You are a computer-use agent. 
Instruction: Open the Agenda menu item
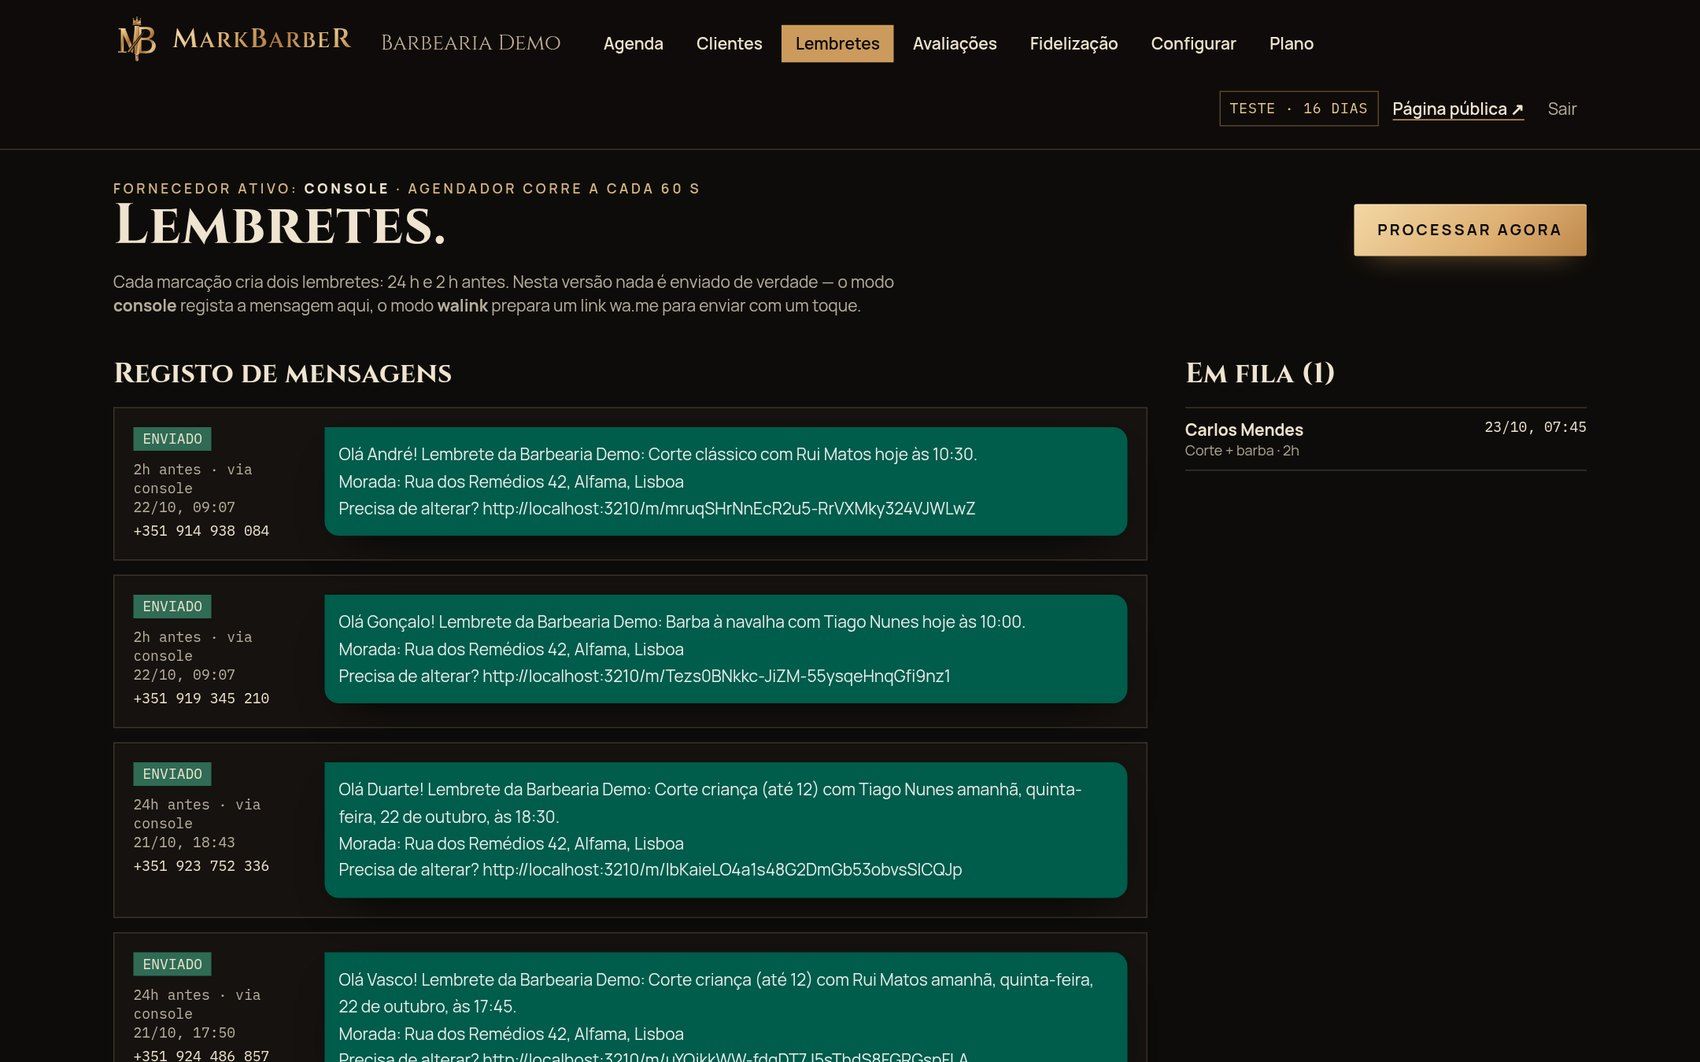coord(633,43)
